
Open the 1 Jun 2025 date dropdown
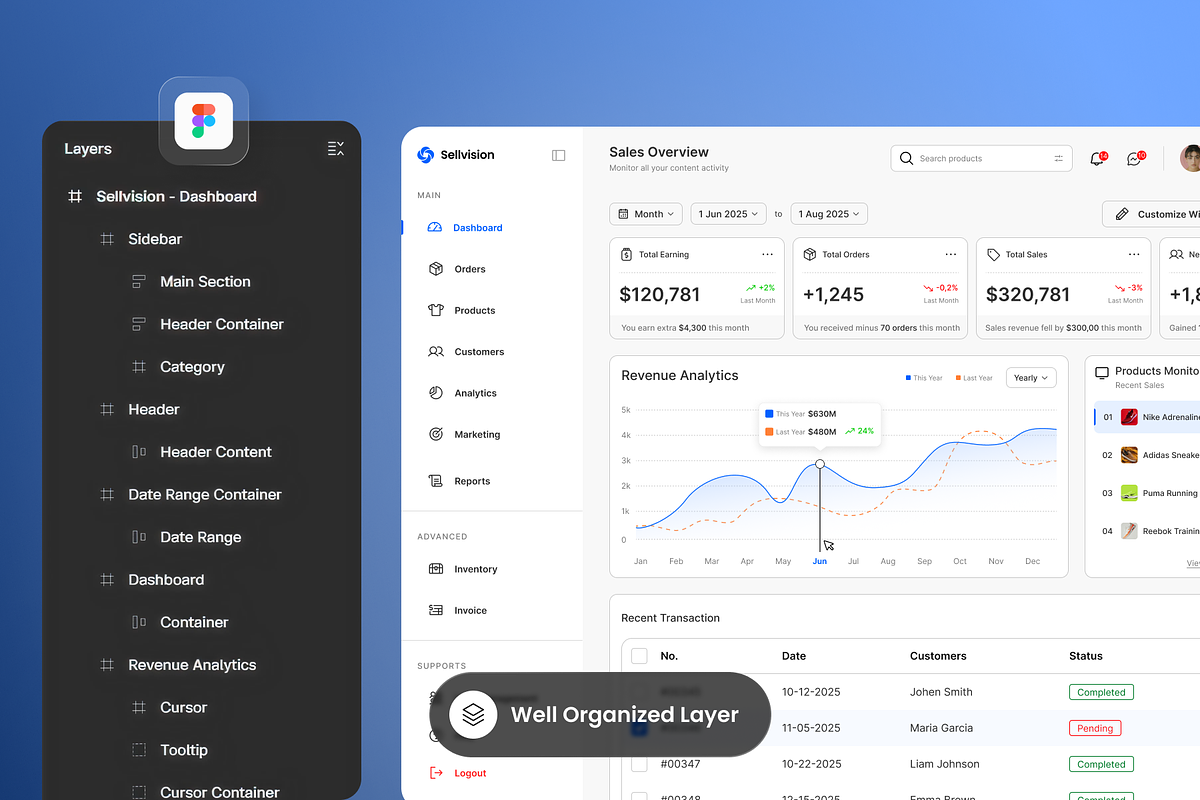[728, 214]
